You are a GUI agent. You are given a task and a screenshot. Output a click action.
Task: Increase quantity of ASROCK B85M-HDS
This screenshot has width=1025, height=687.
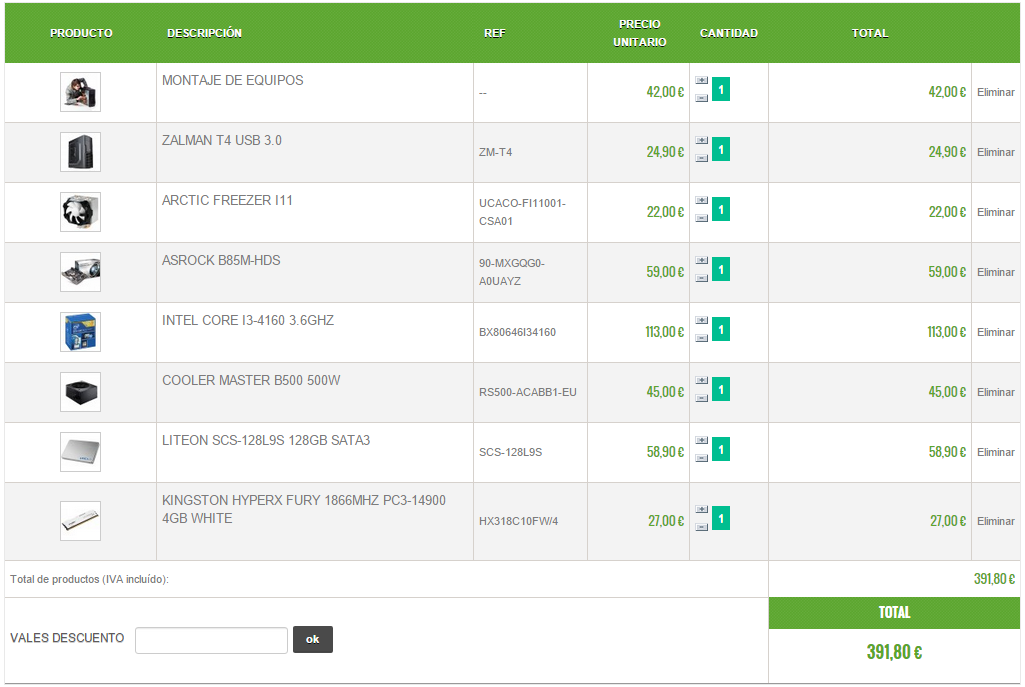tap(701, 261)
